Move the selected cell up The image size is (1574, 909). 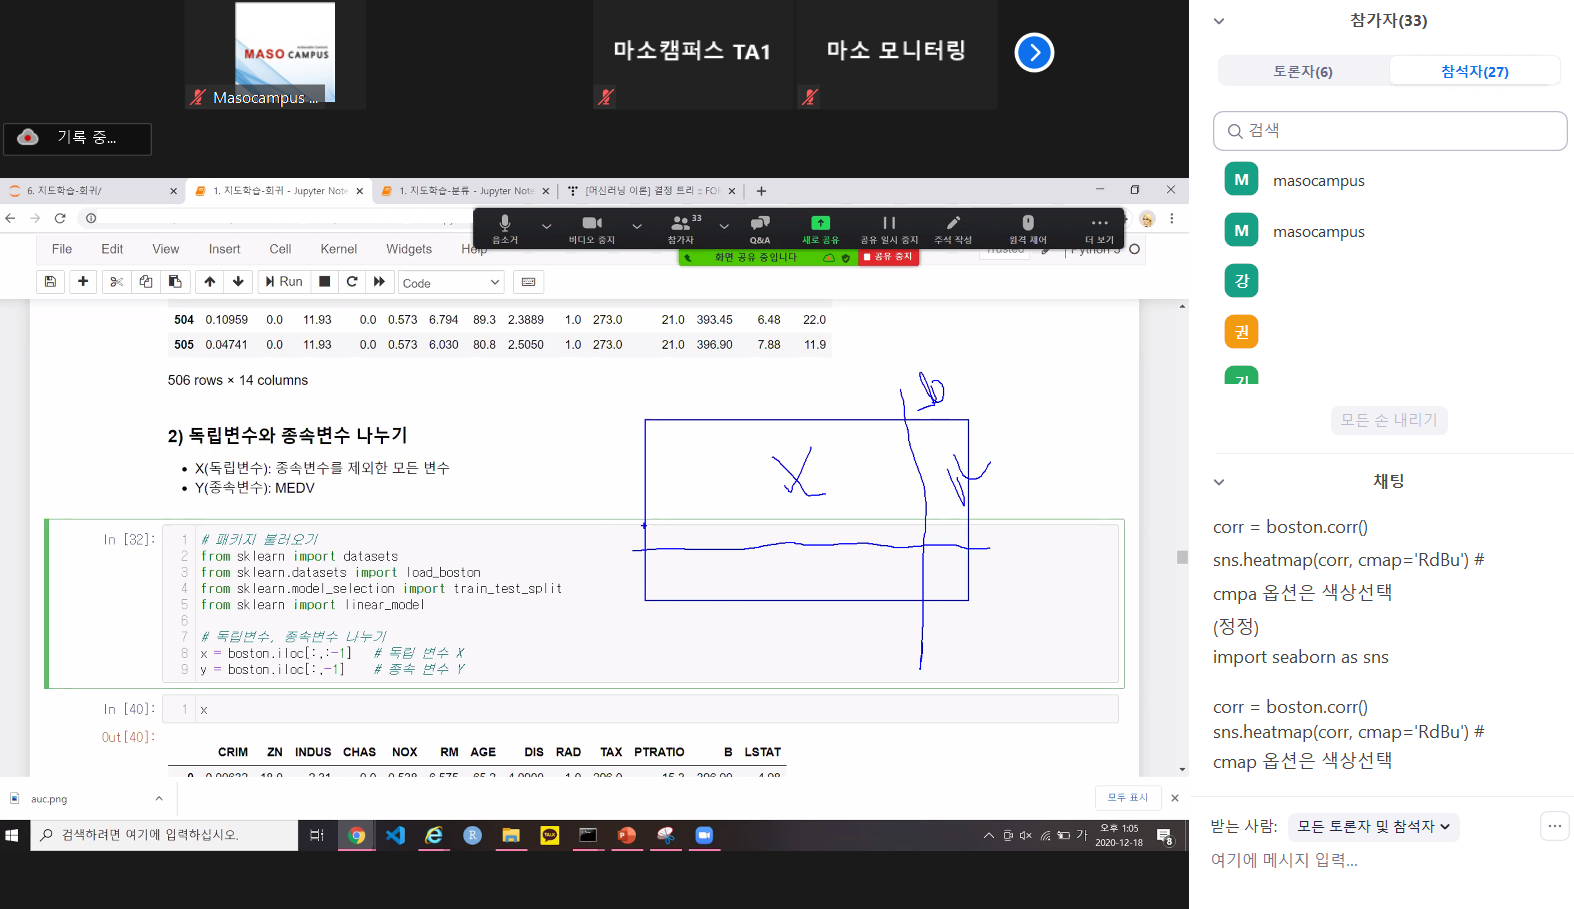(x=209, y=282)
